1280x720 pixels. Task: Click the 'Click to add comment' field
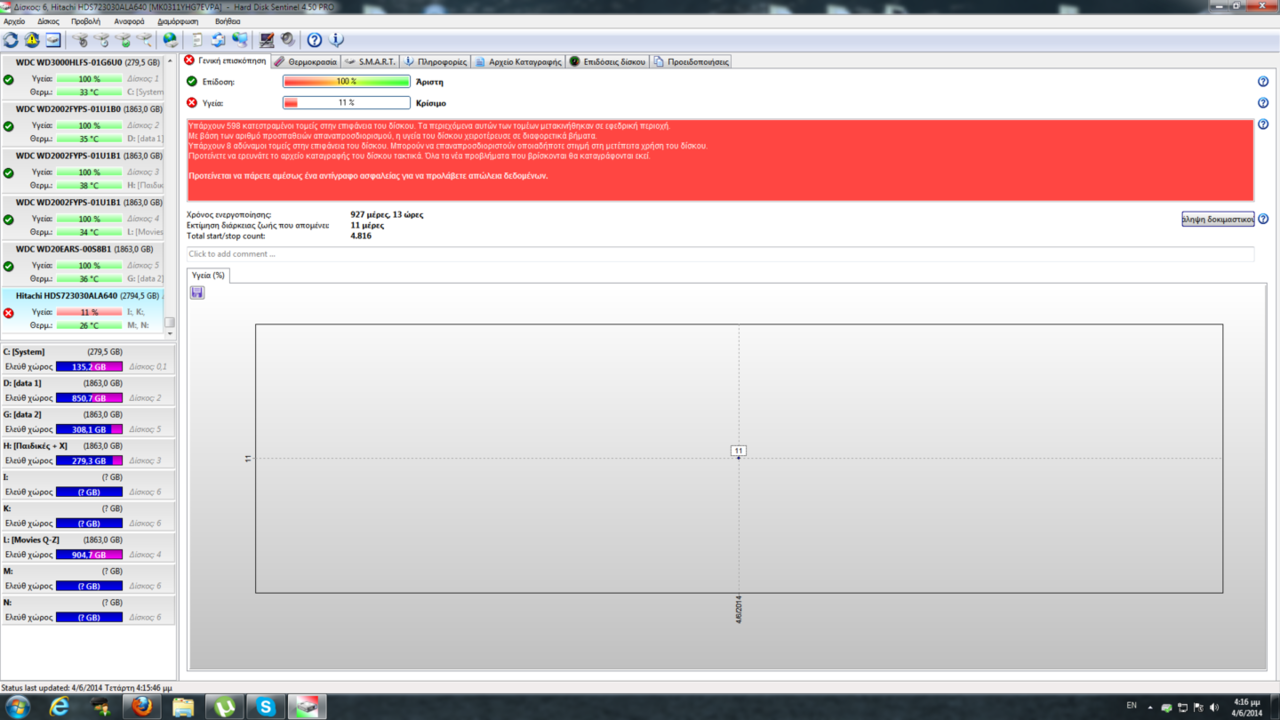(720, 254)
